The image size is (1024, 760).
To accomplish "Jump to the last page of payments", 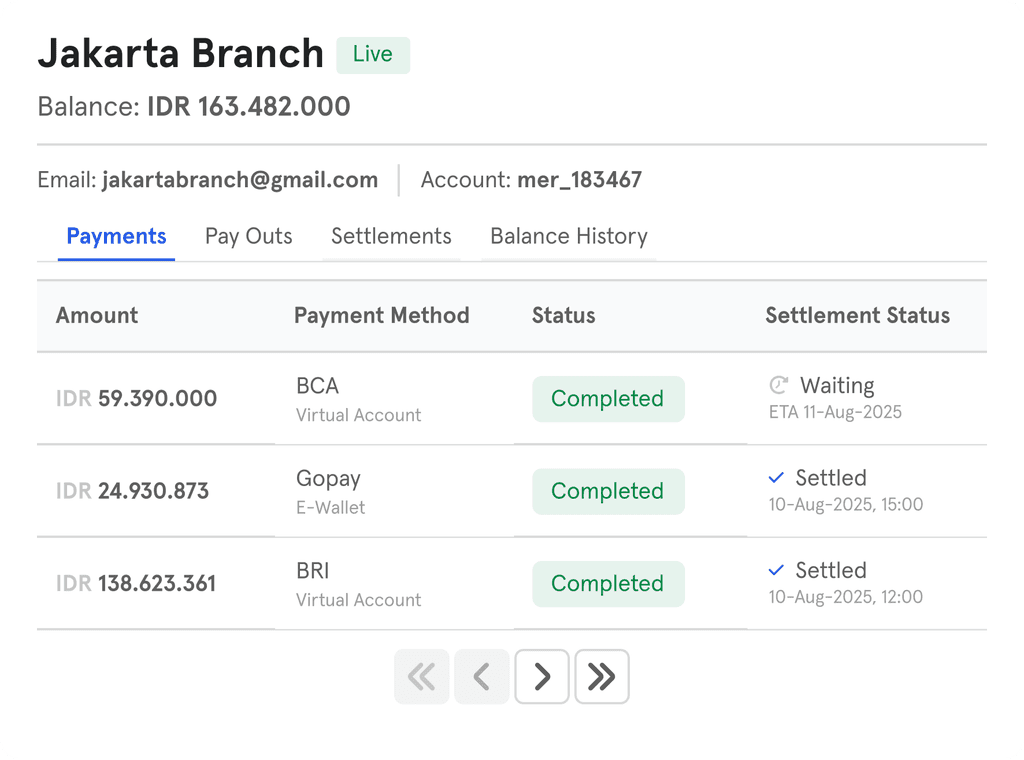I will pos(601,676).
